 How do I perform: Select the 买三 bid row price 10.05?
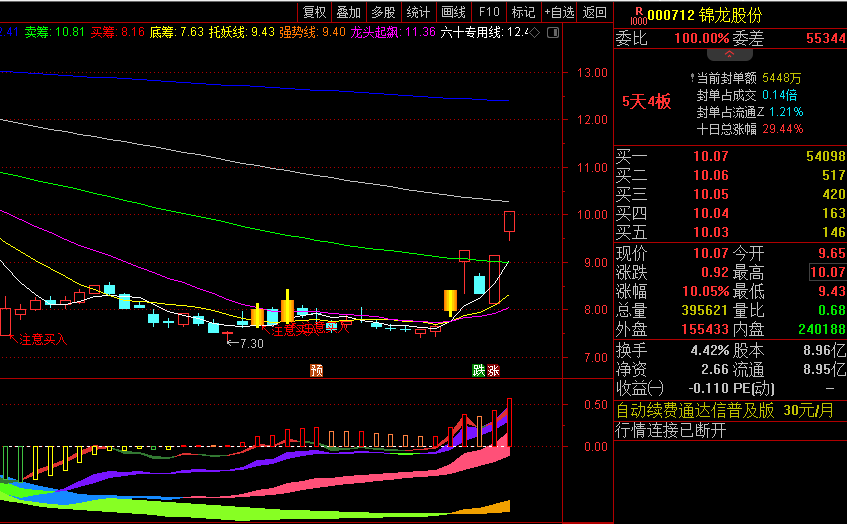point(710,194)
